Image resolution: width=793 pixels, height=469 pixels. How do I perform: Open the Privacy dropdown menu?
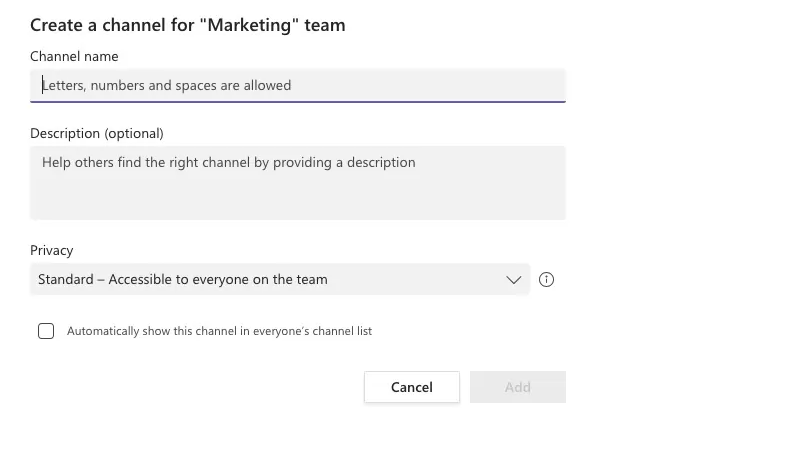[279, 280]
